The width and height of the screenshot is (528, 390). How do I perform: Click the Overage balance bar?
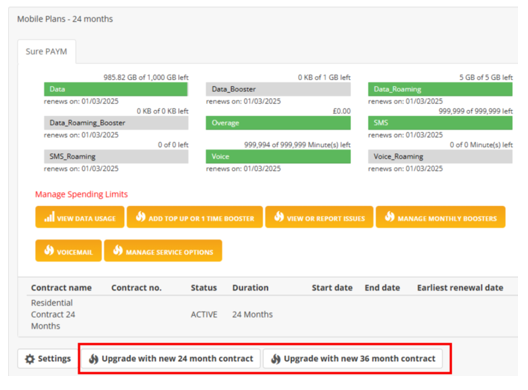point(278,123)
